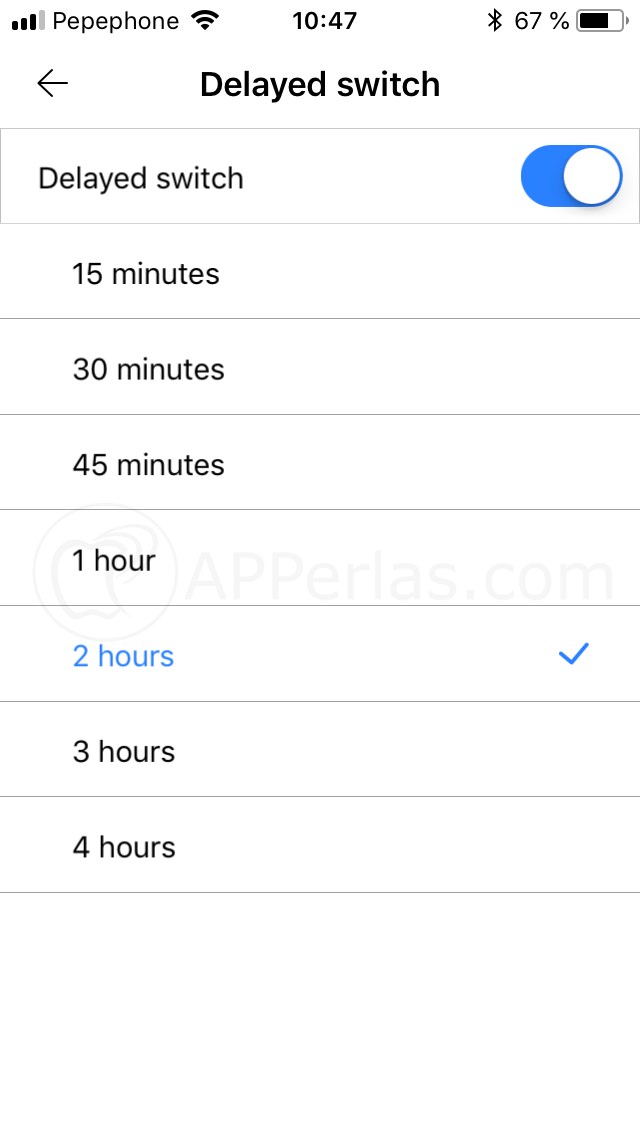Pick the 45 minutes delay option
The width and height of the screenshot is (640, 1136).
pyautogui.click(x=148, y=465)
